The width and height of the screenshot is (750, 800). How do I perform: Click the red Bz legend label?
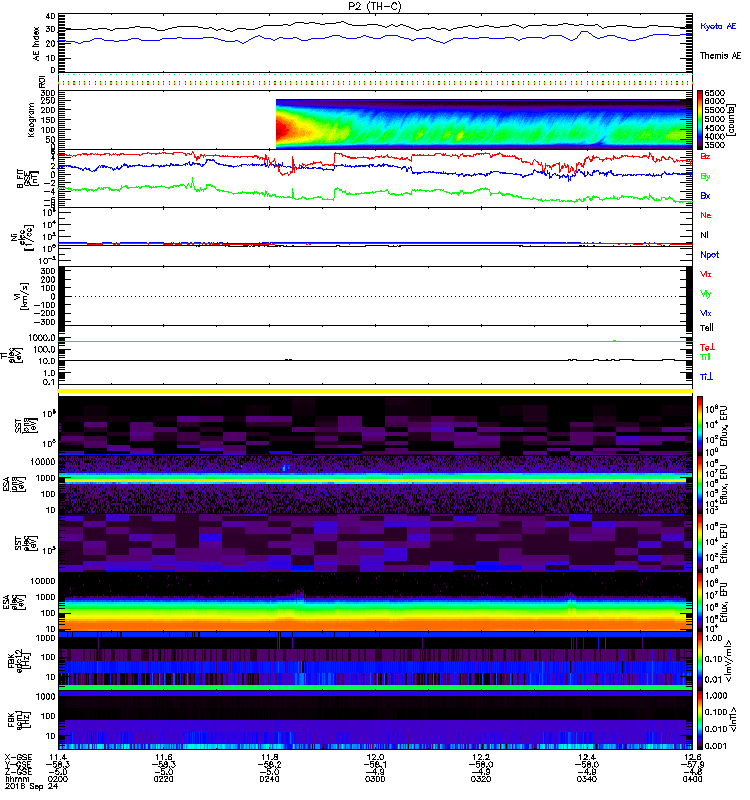706,156
